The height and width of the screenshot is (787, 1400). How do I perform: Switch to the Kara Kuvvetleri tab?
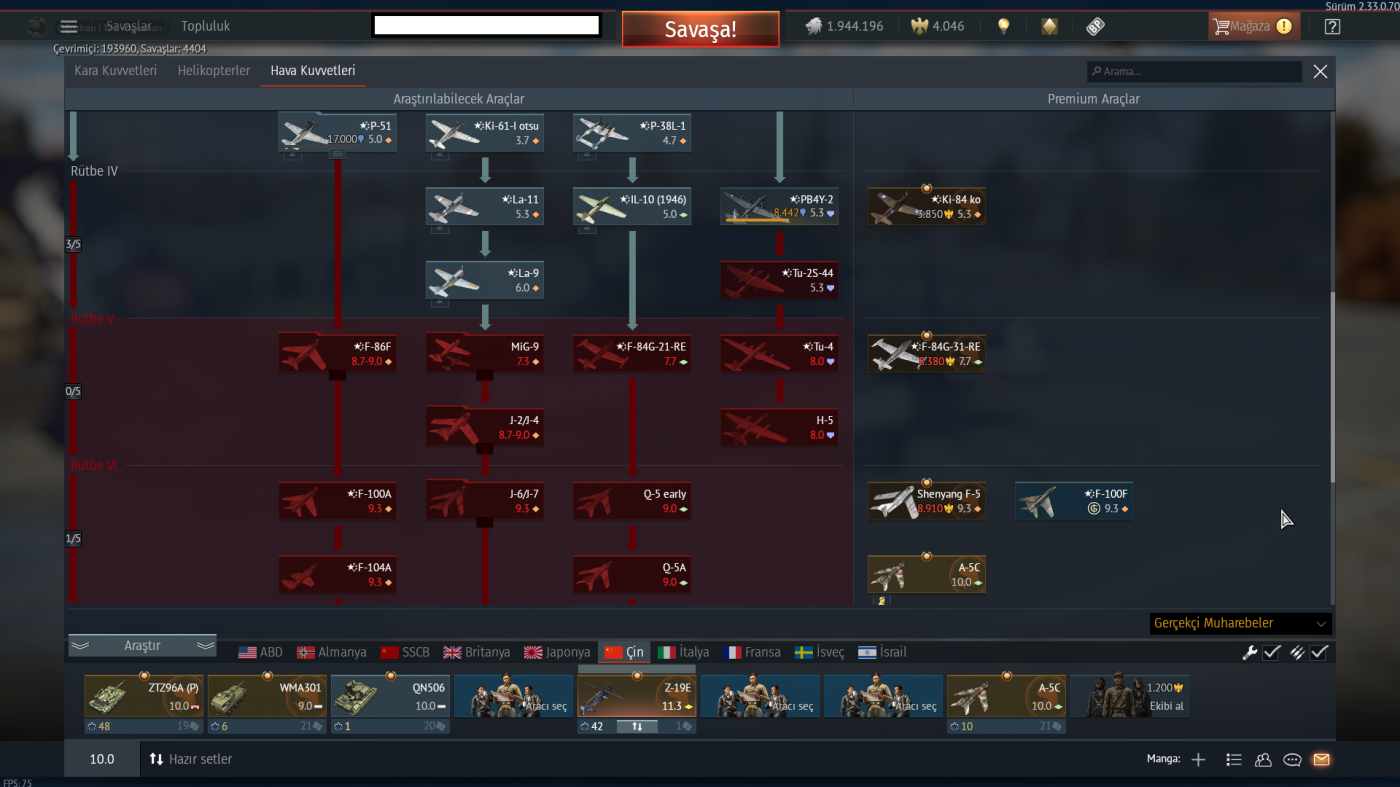(115, 71)
